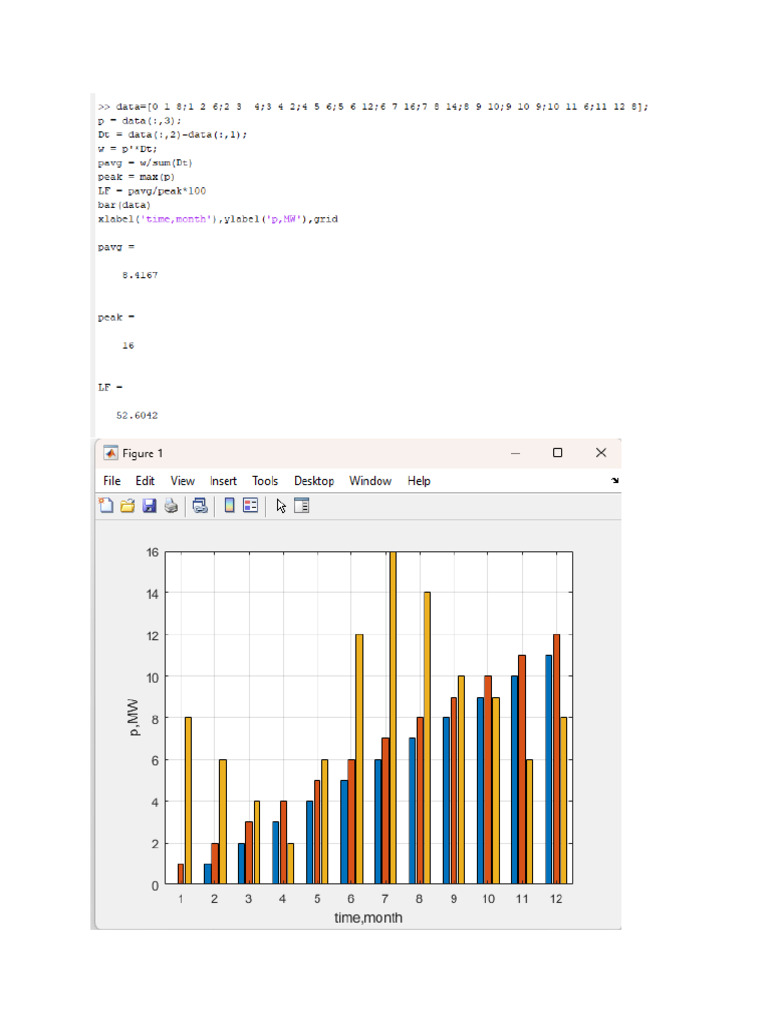The image size is (768, 1024).
Task: Click the Link Plot toolbar icon
Action: pyautogui.click(x=200, y=506)
